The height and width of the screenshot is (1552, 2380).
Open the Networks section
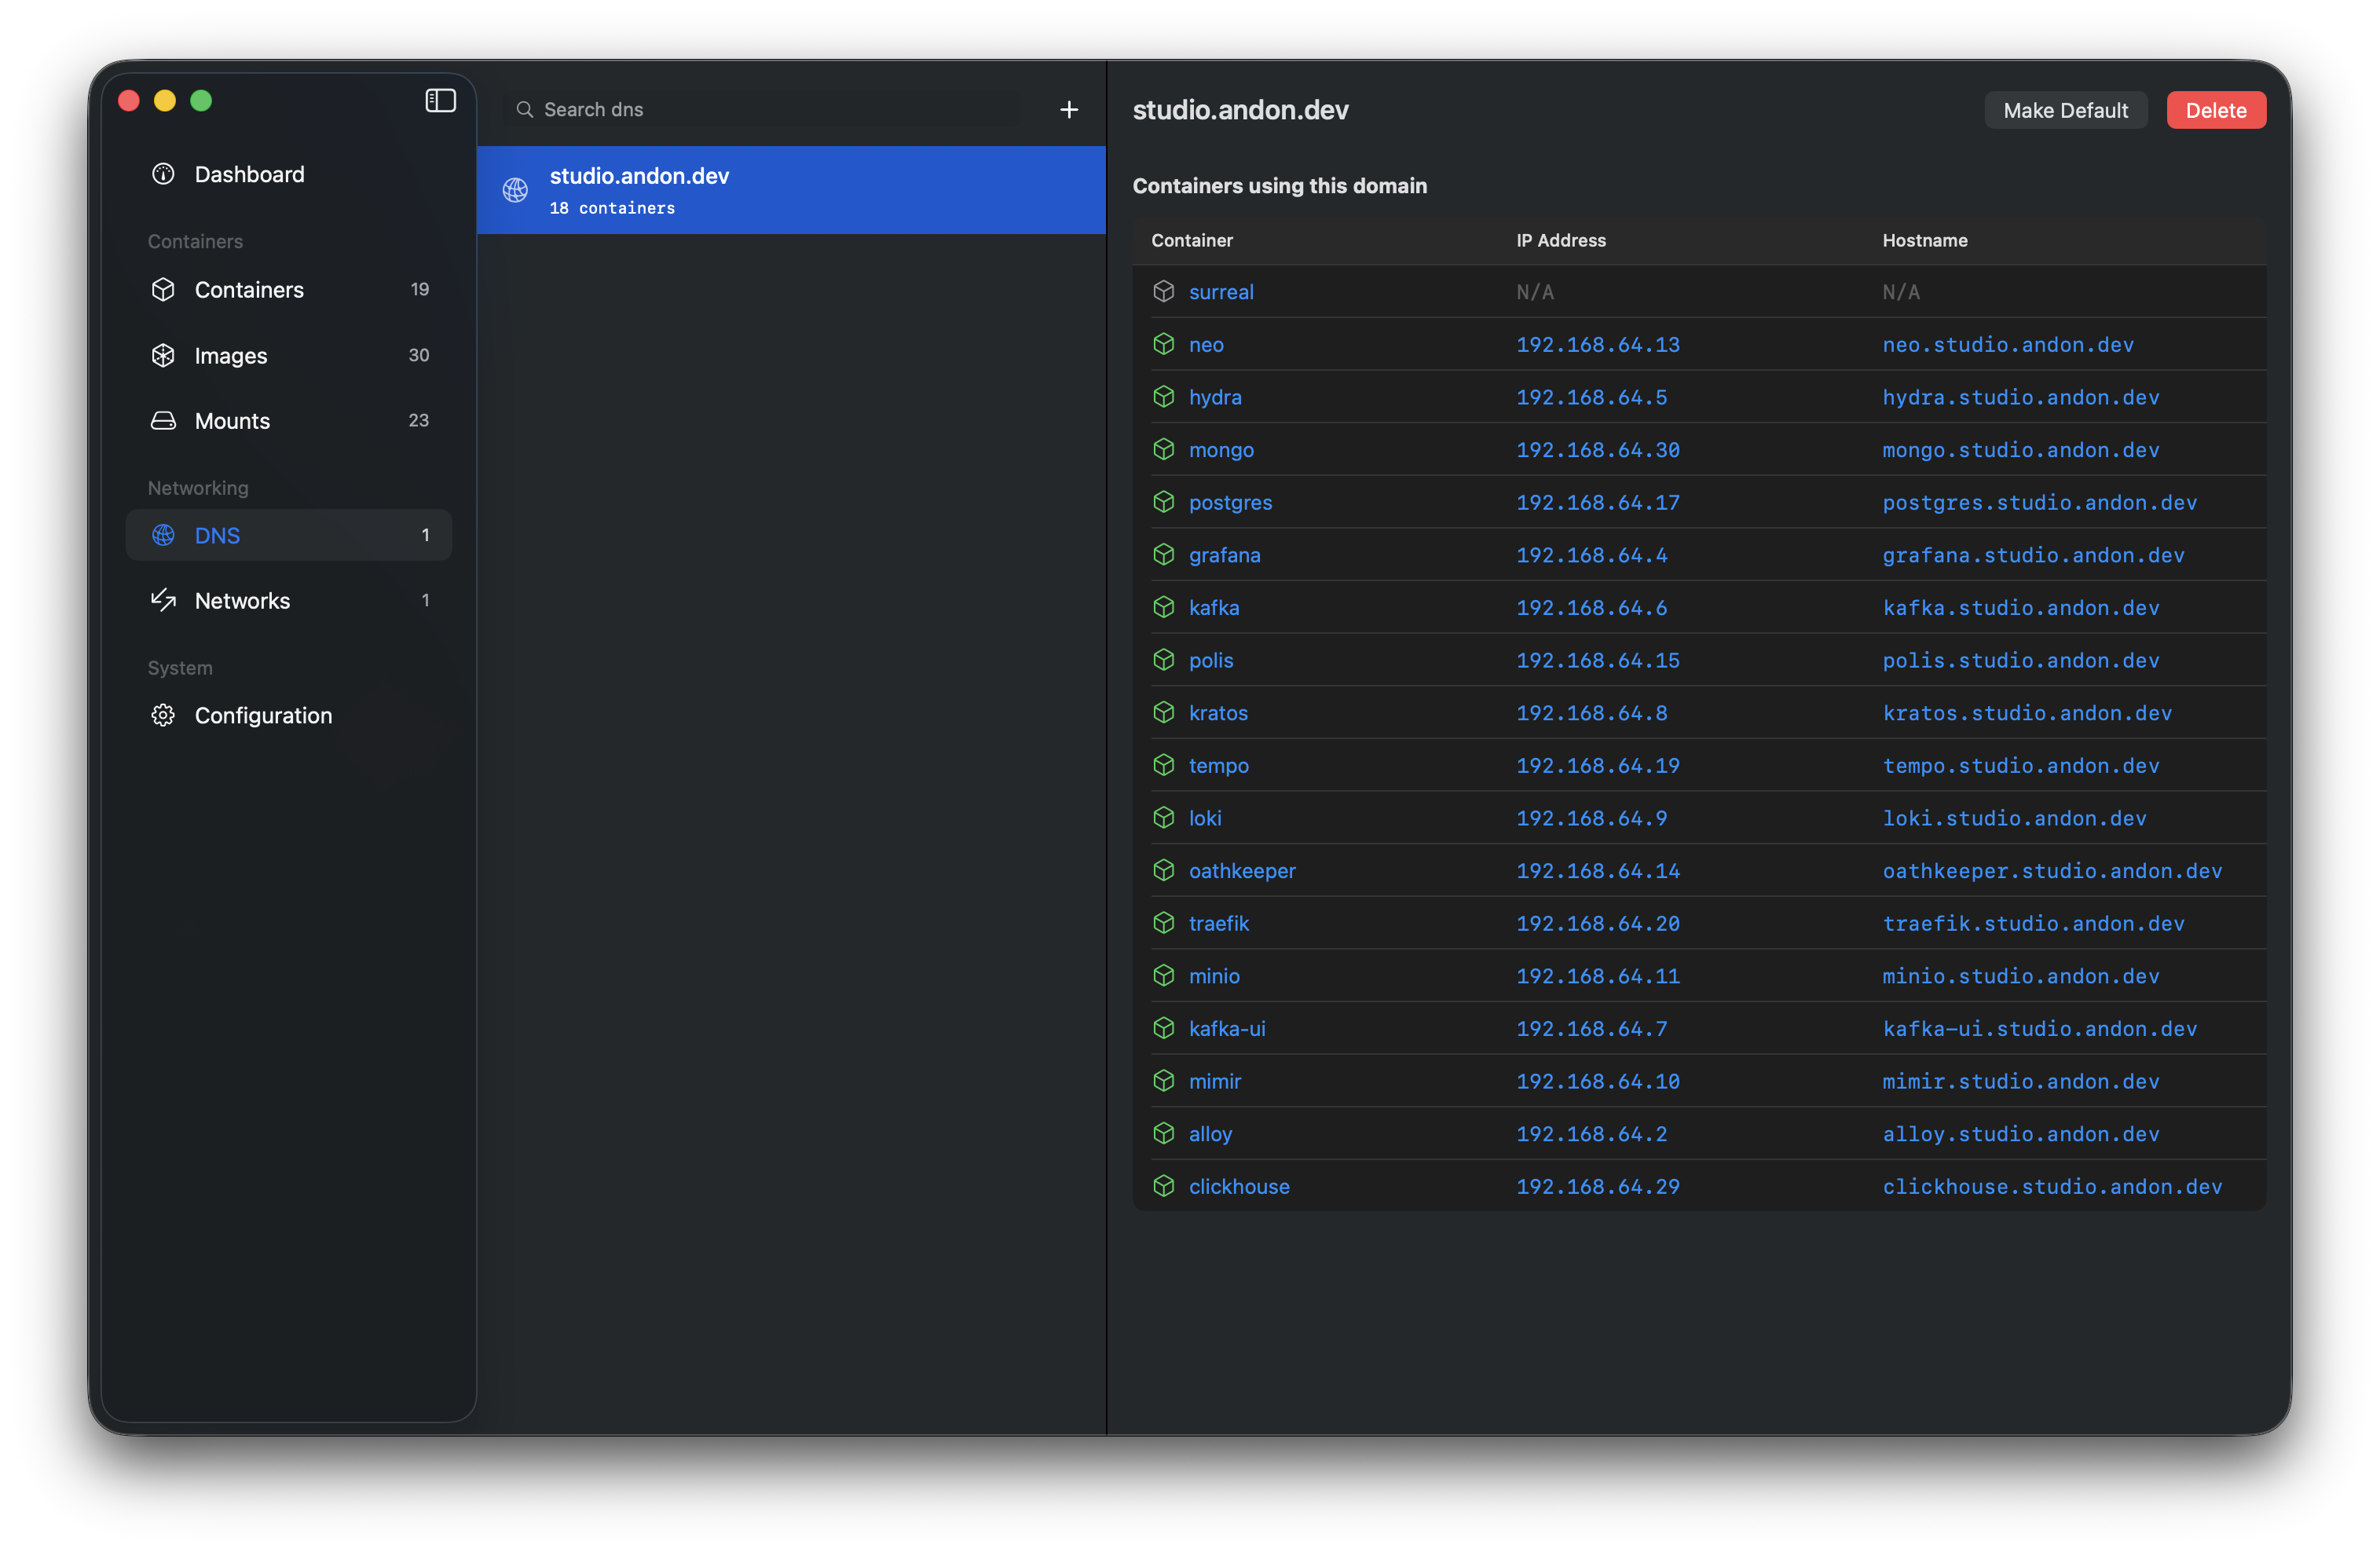(289, 600)
